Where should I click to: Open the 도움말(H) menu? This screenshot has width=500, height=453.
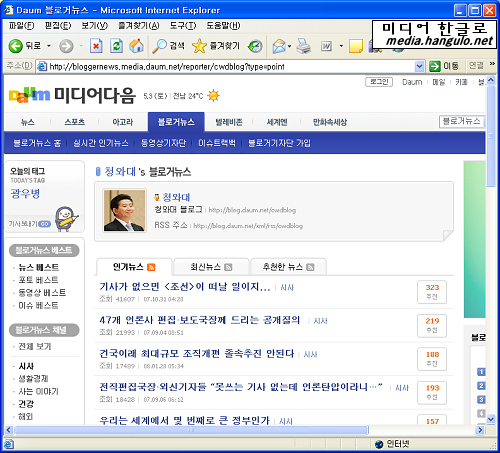click(223, 26)
